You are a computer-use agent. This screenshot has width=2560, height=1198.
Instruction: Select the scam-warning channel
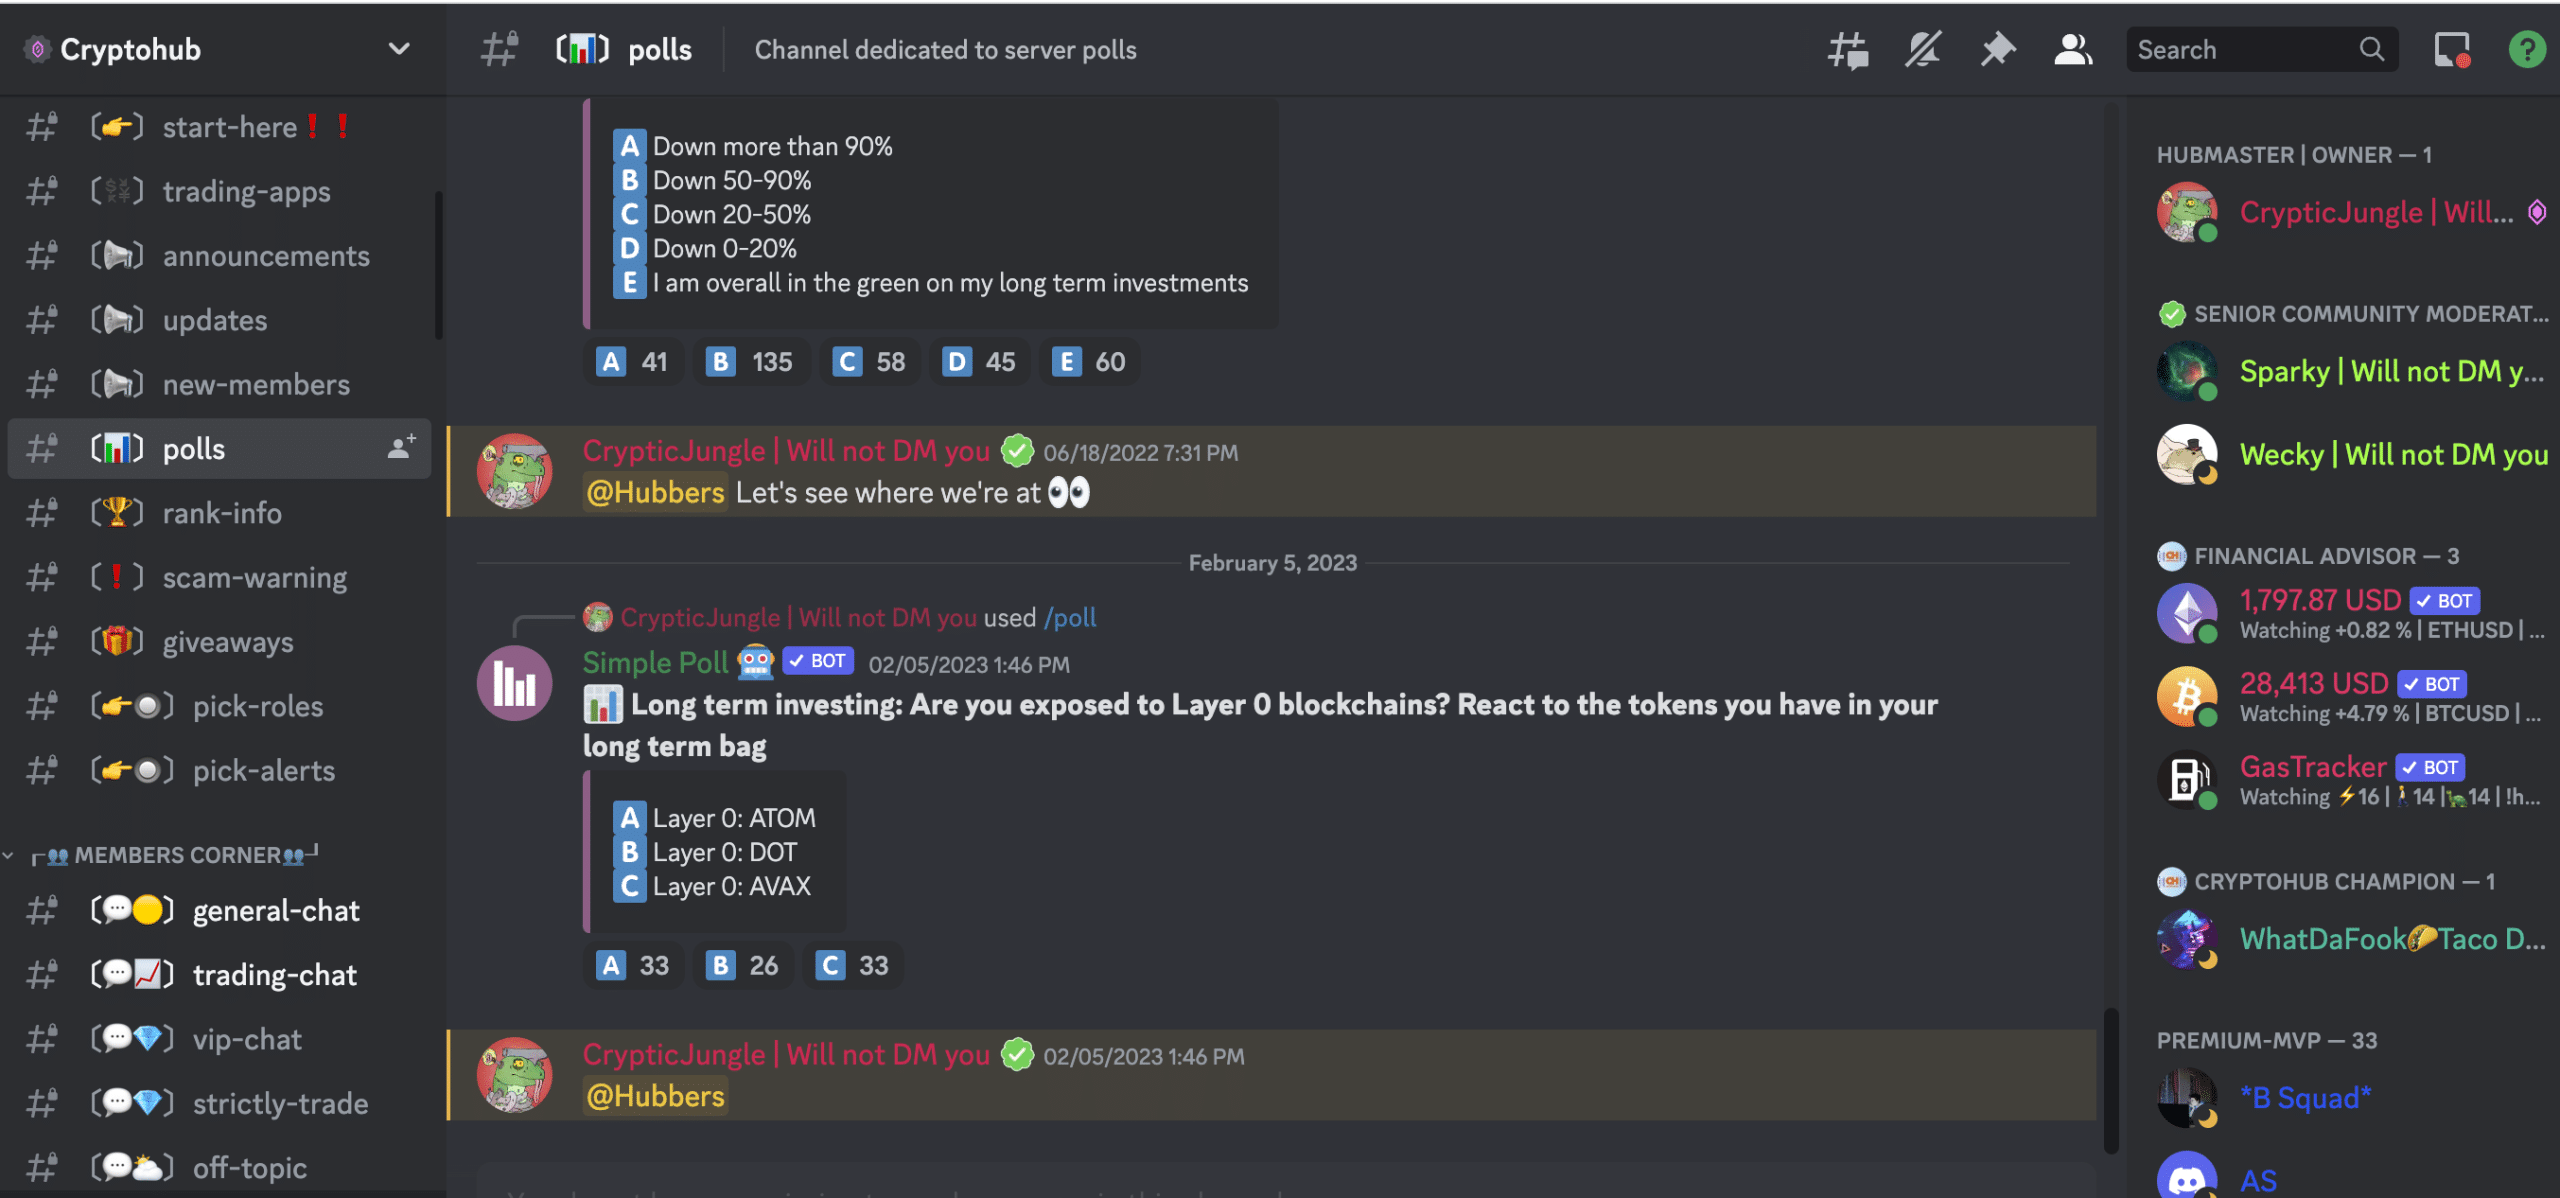coord(253,576)
